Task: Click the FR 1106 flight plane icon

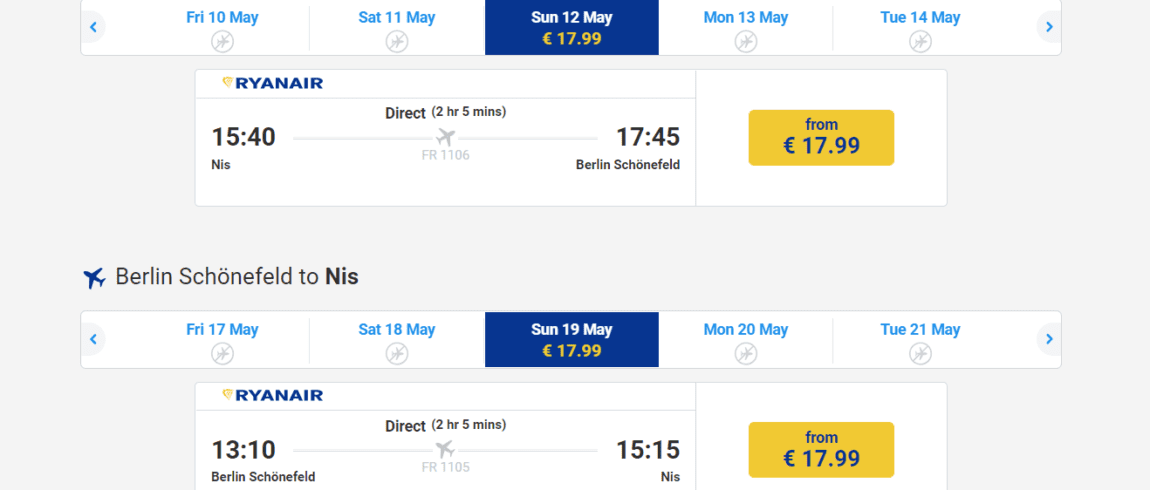Action: pyautogui.click(x=445, y=137)
